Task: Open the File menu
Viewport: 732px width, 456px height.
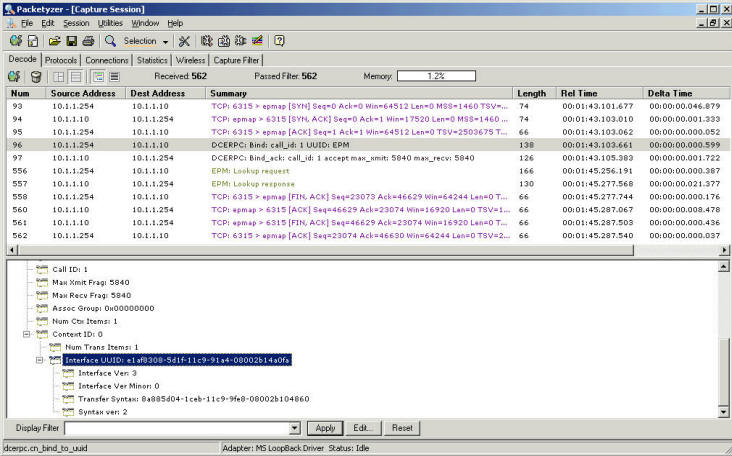Action: pyautogui.click(x=27, y=23)
